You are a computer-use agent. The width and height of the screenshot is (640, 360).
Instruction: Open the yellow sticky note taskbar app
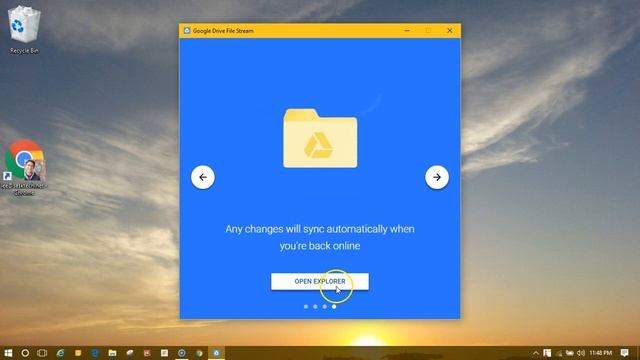78,353
